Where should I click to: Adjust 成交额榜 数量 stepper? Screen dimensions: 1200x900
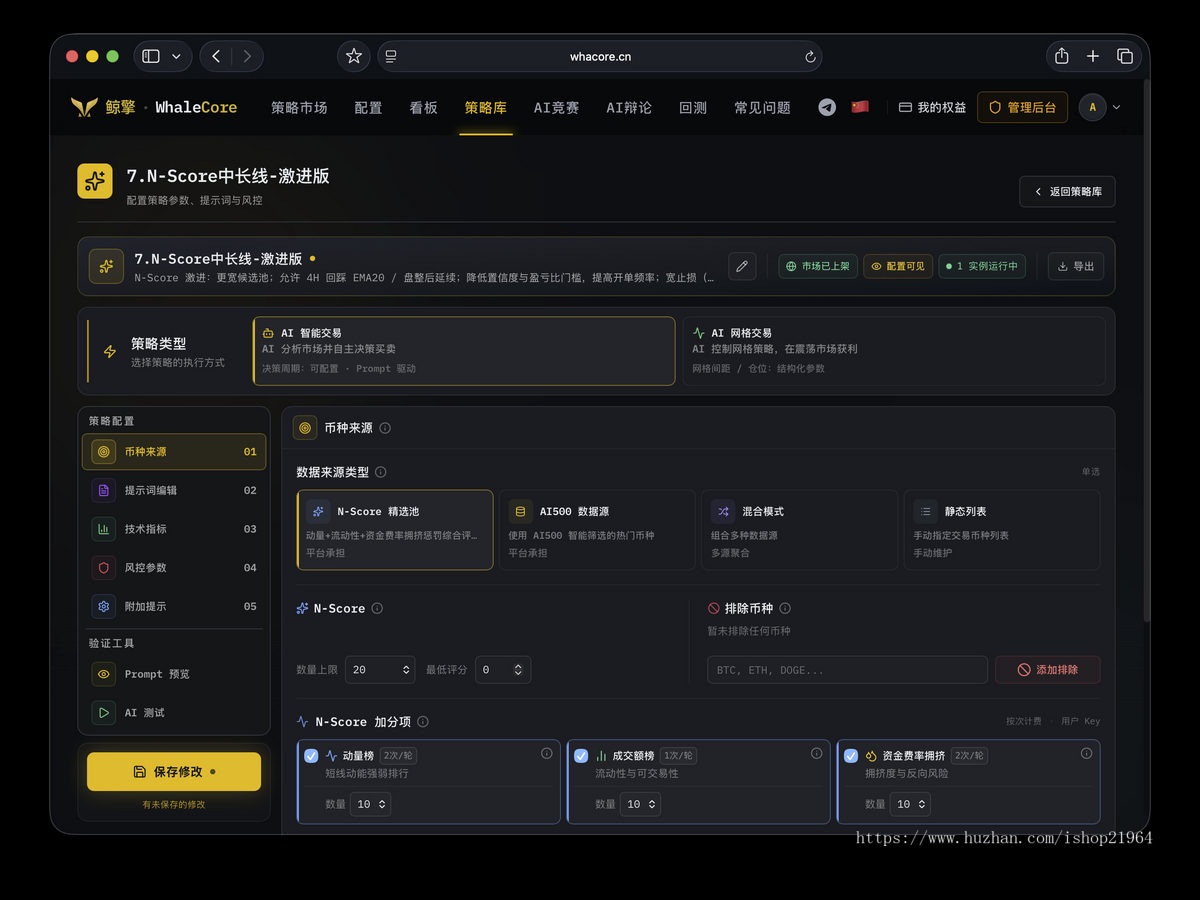tap(652, 804)
